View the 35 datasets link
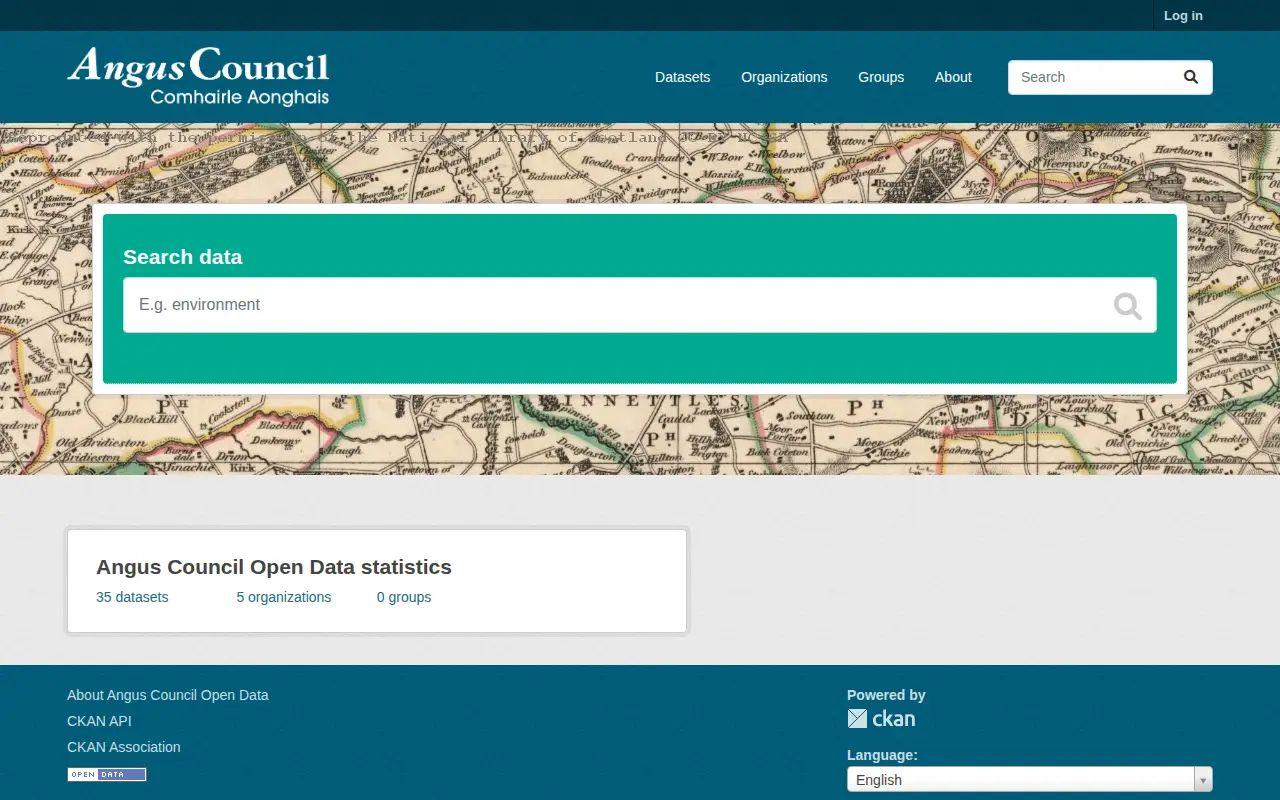This screenshot has width=1280, height=800. point(132,597)
